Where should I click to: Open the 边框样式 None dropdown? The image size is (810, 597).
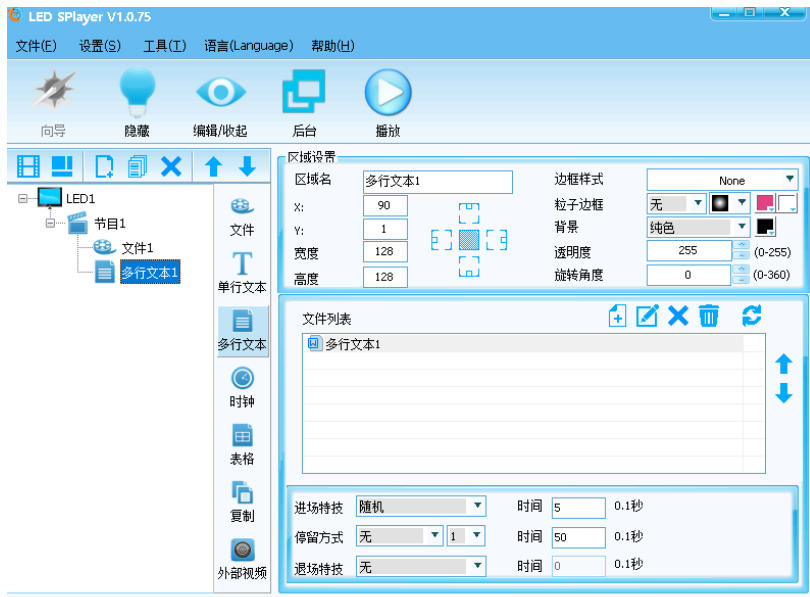725,179
